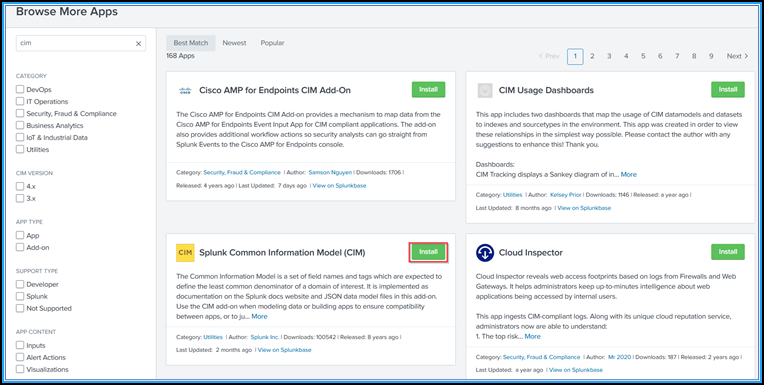Image resolution: width=764 pixels, height=385 pixels.
Task: Check the DevOps category filter
Action: [x=20, y=89]
